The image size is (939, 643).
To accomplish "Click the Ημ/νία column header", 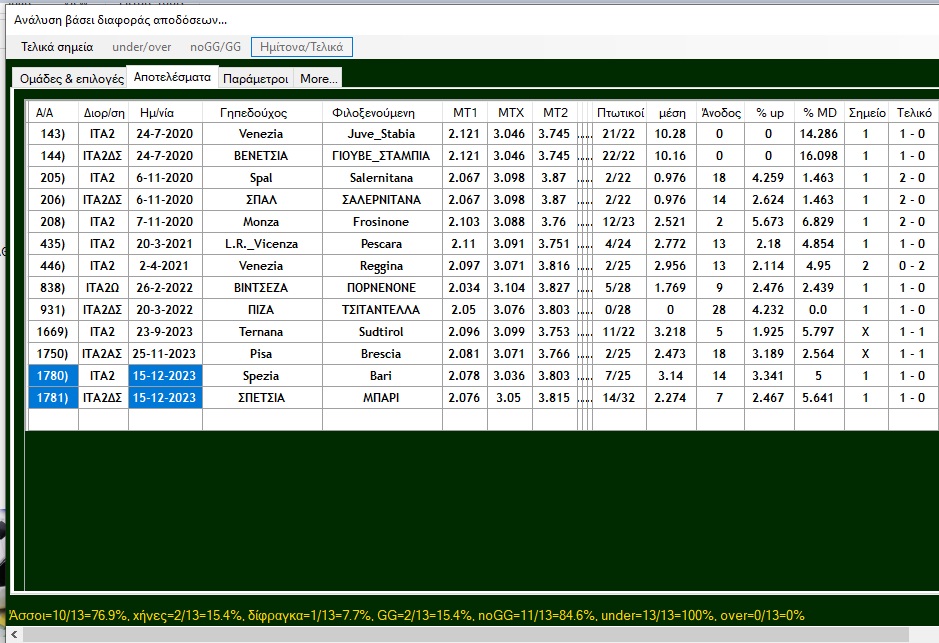I will pyautogui.click(x=164, y=113).
